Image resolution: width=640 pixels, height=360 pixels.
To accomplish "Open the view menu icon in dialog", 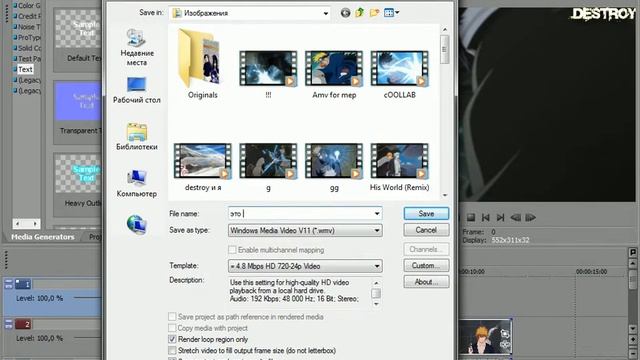I will pyautogui.click(x=389, y=13).
